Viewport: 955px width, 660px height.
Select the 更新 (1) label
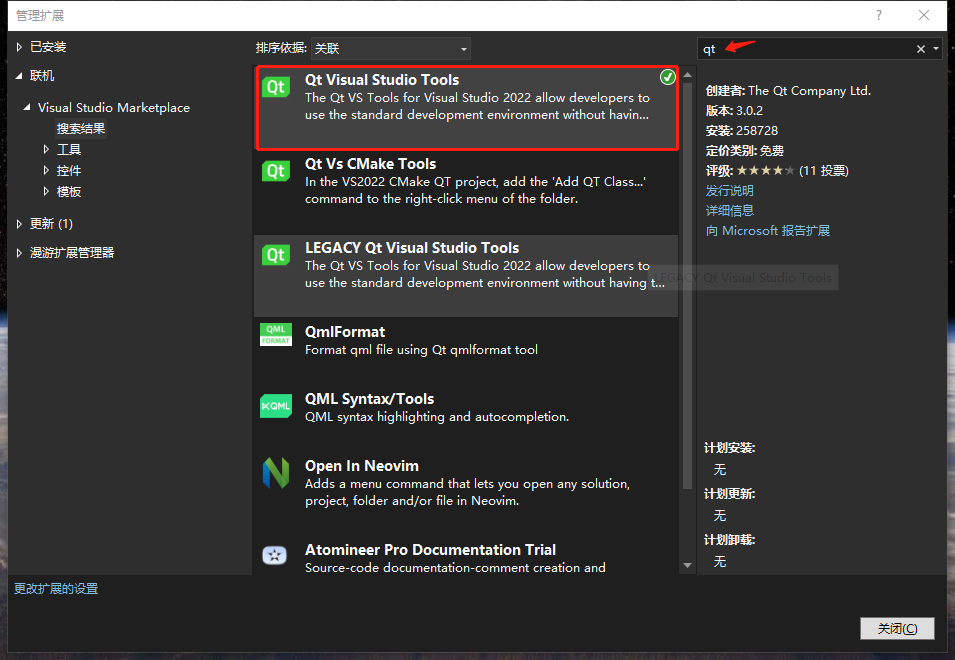[x=52, y=223]
